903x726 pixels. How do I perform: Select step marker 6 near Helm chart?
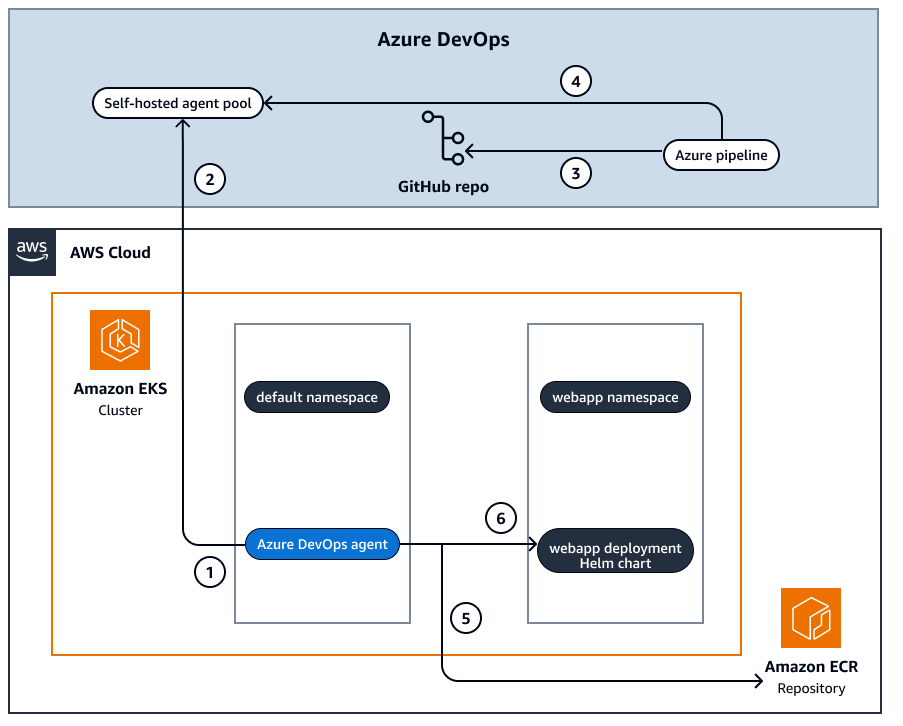pos(501,517)
